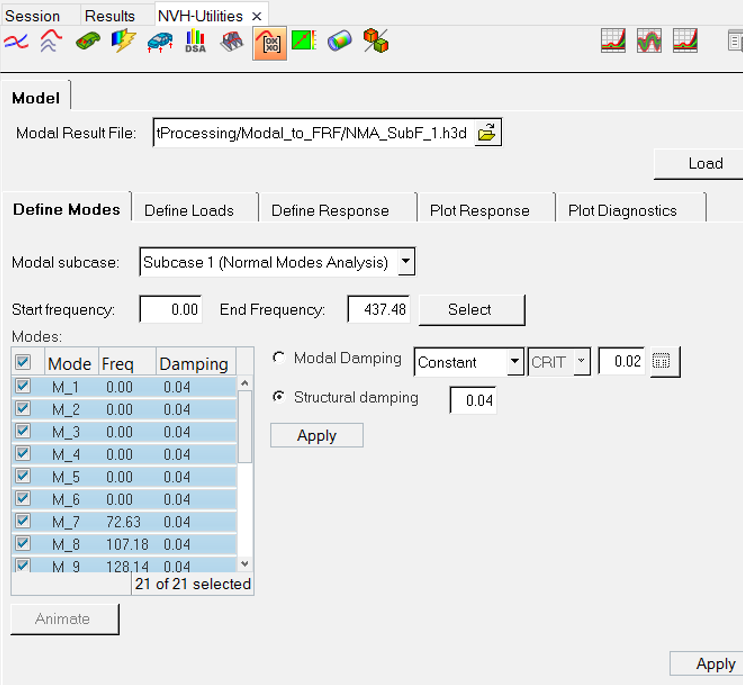
Task: Uncheck mode M_1 checkbox
Action: 23,386
